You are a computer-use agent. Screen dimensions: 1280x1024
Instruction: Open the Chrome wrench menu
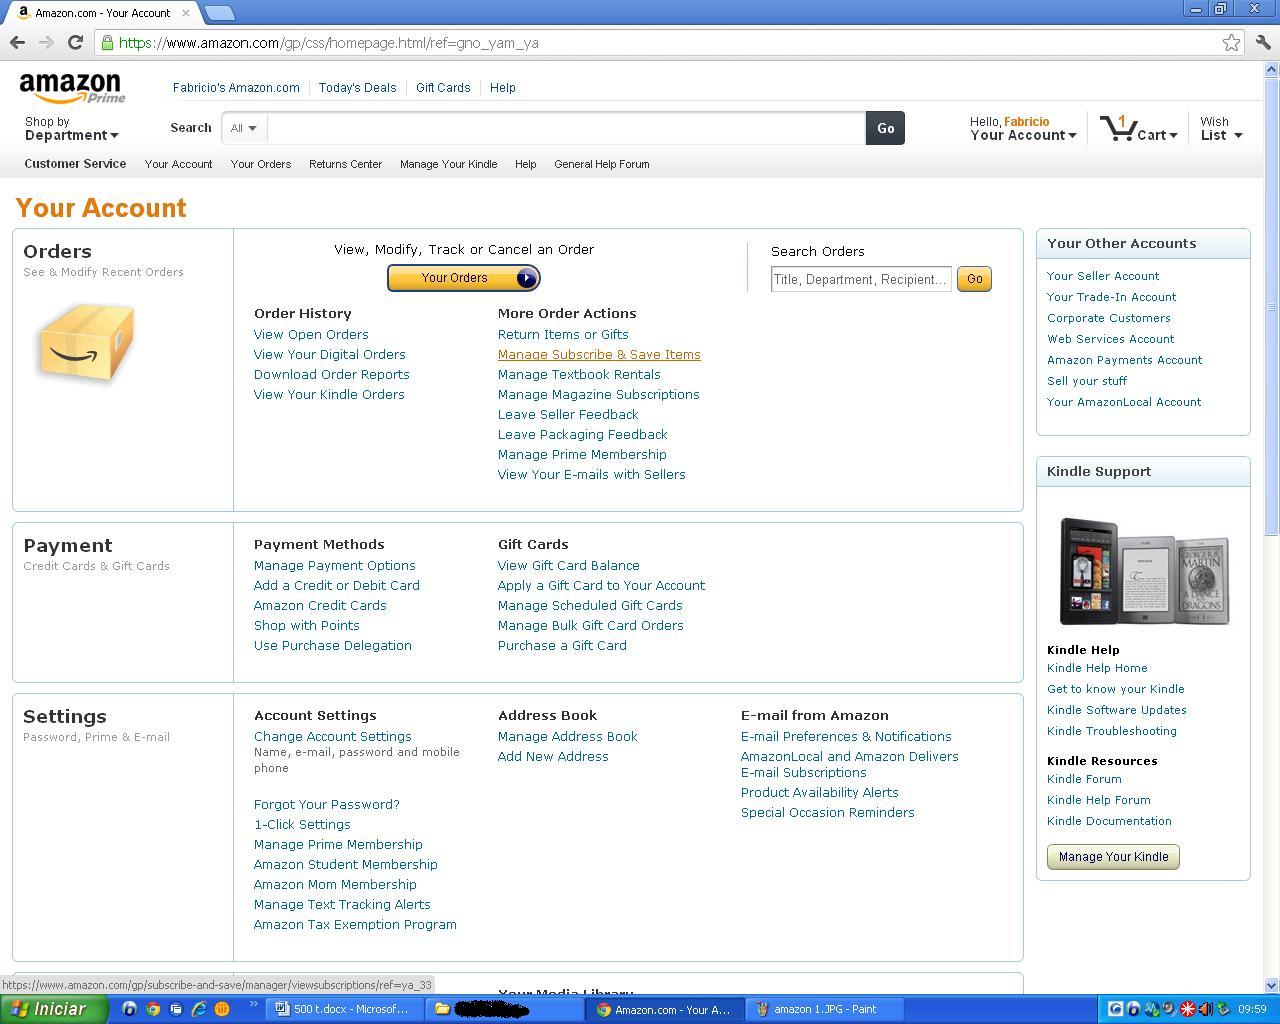(1262, 42)
